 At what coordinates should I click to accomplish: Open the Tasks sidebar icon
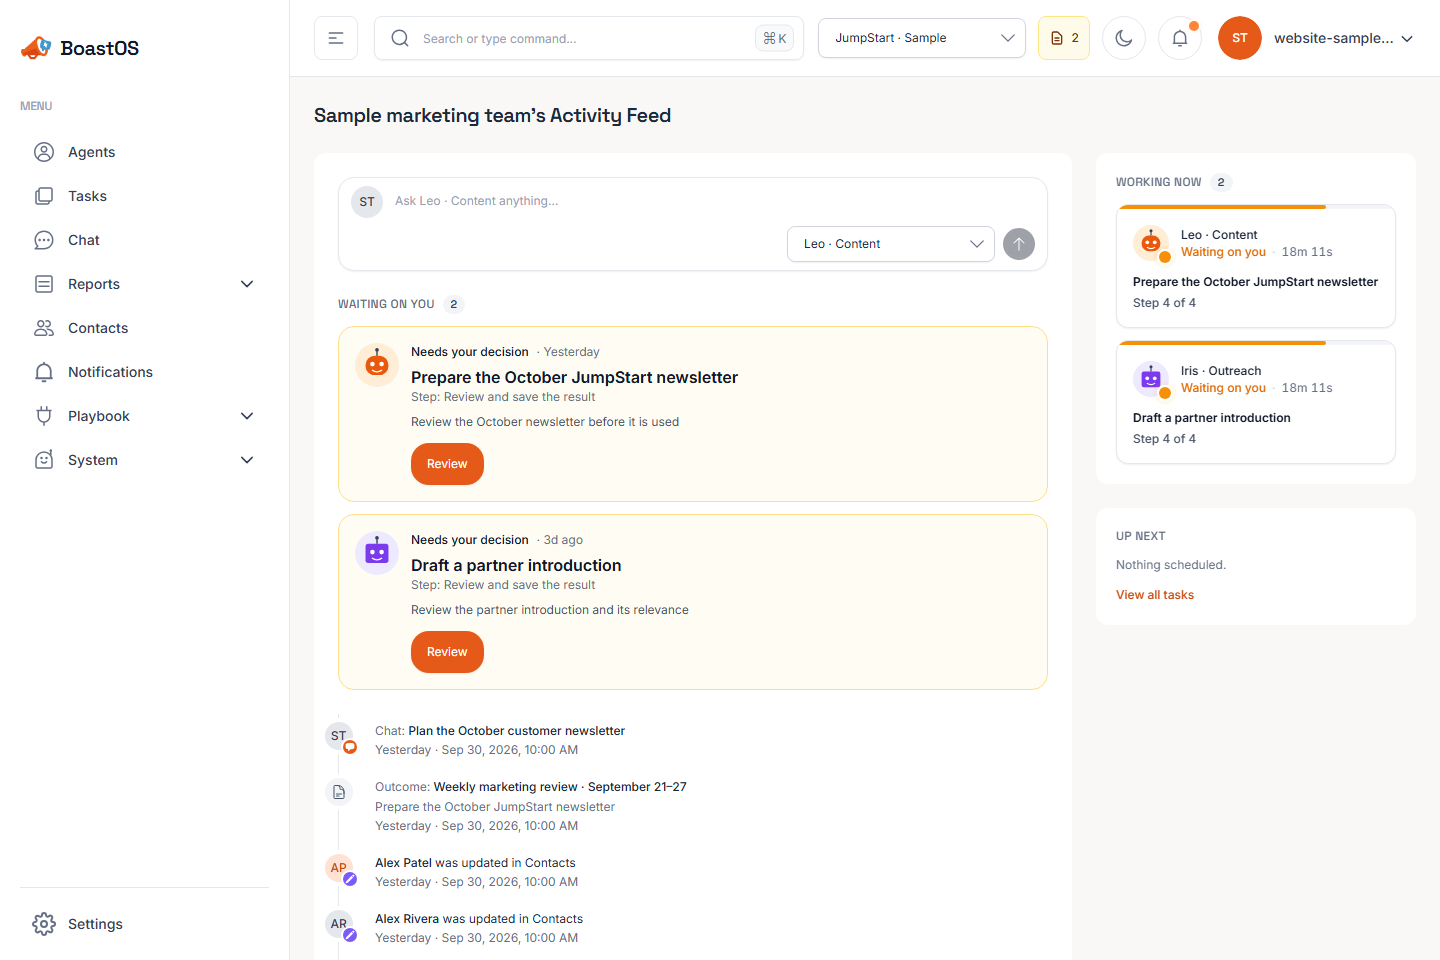point(44,196)
